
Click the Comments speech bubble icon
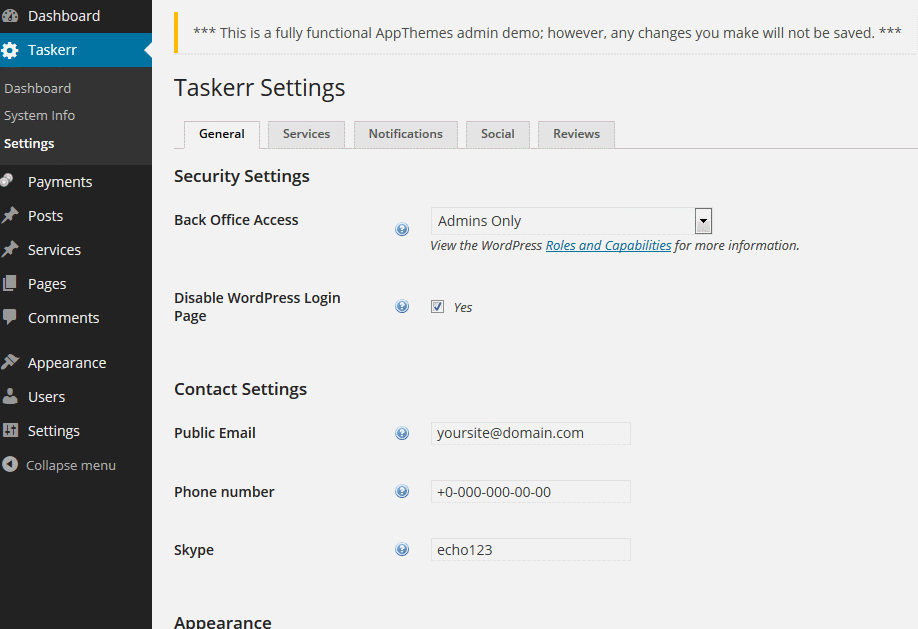(9, 317)
